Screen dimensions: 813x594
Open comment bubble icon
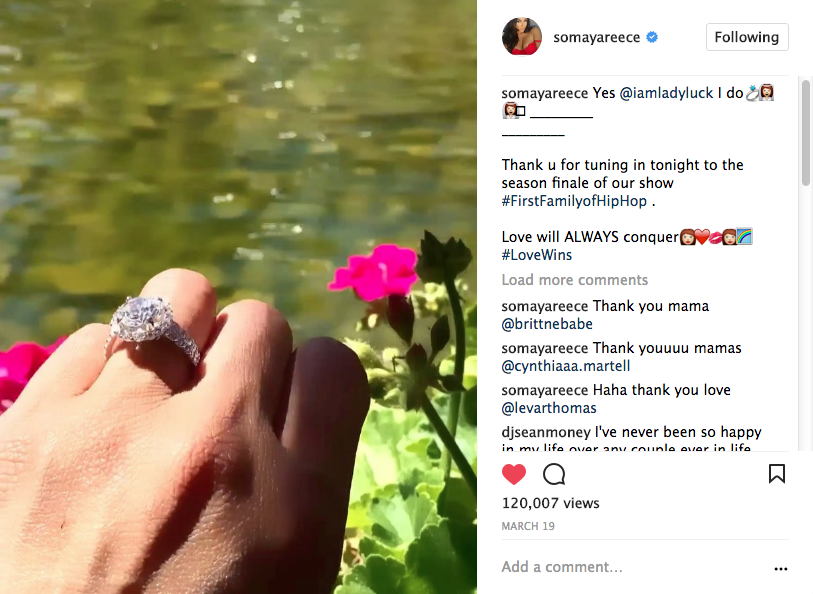554,474
